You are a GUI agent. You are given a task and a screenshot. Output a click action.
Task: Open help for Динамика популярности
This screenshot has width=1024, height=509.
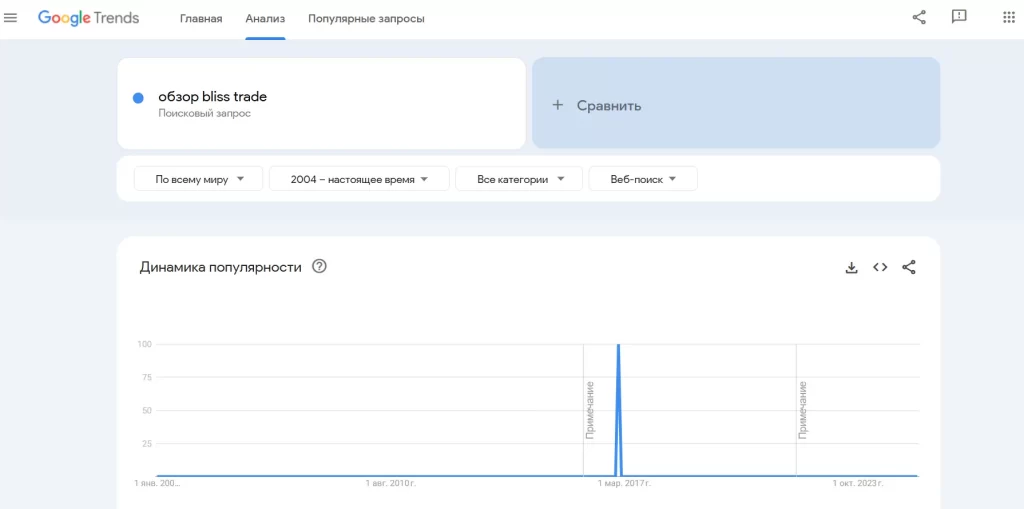[x=319, y=267]
